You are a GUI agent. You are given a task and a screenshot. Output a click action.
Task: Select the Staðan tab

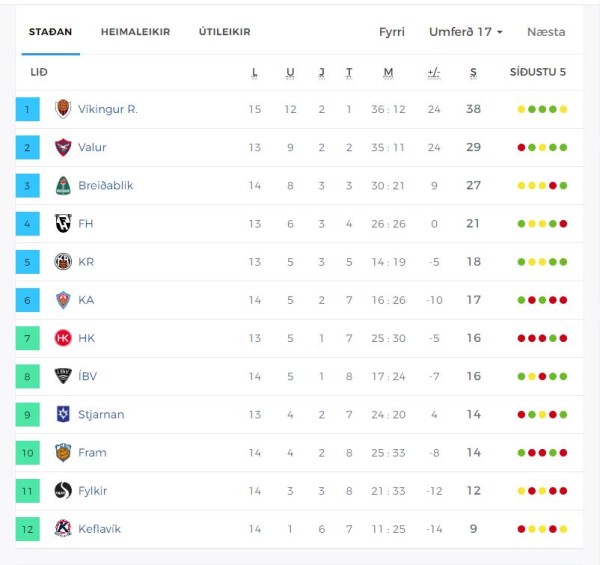tap(51, 32)
